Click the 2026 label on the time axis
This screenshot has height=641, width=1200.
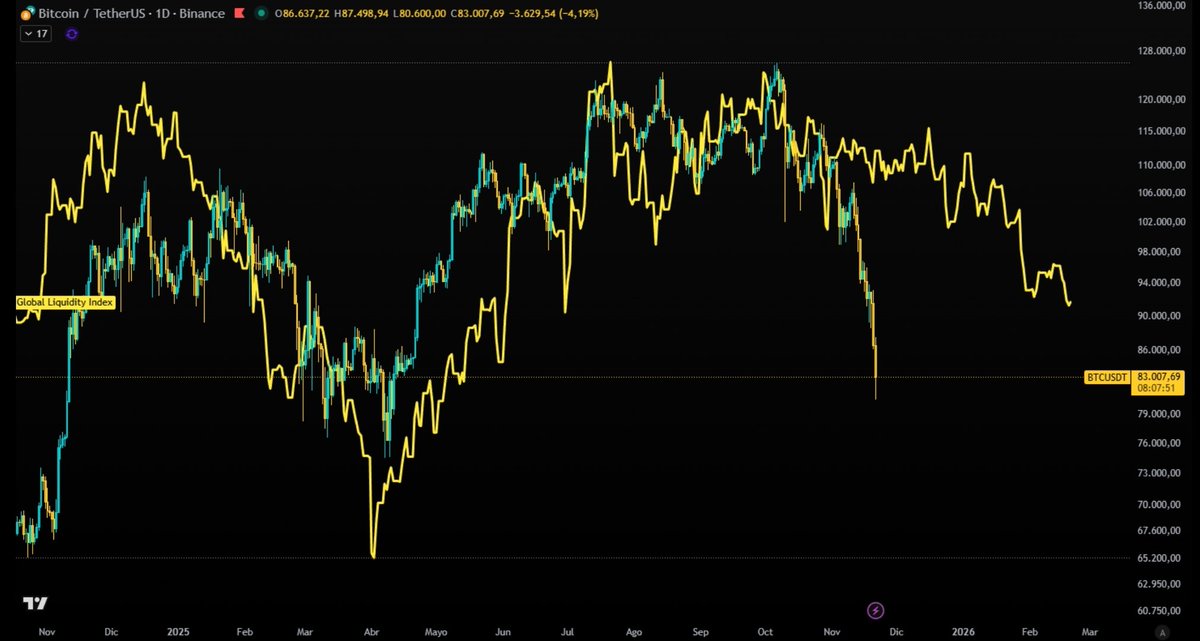click(963, 632)
